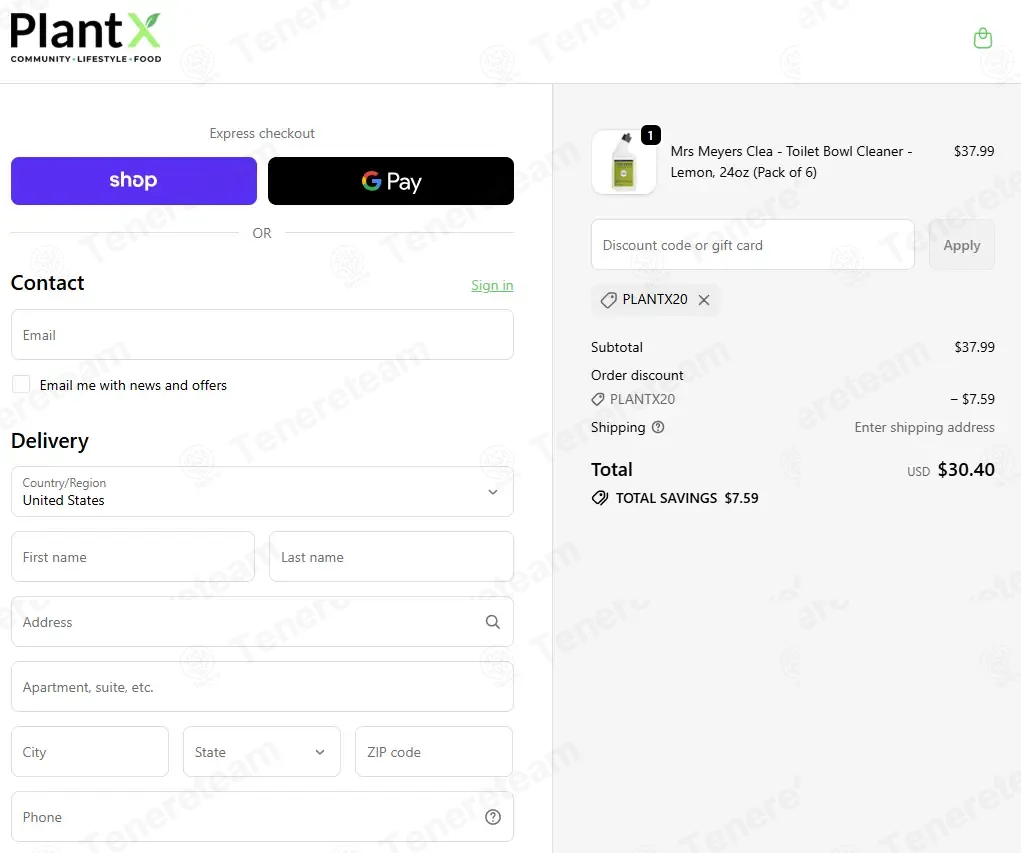Pay with Shop express checkout
This screenshot has width=1021, height=853.
(x=134, y=181)
